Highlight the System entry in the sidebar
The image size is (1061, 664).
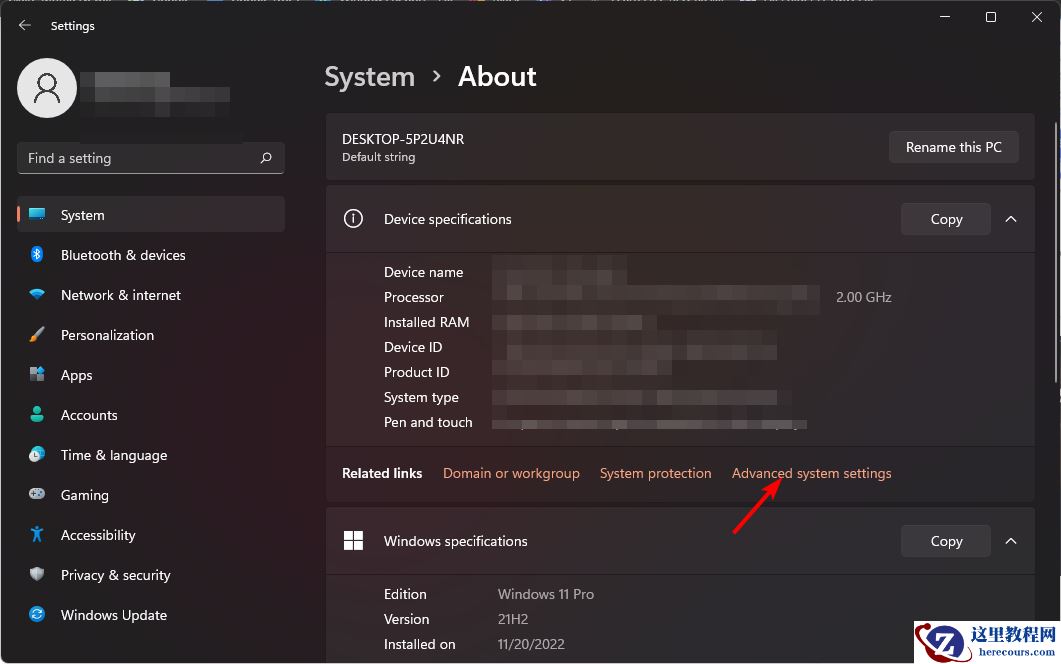82,214
